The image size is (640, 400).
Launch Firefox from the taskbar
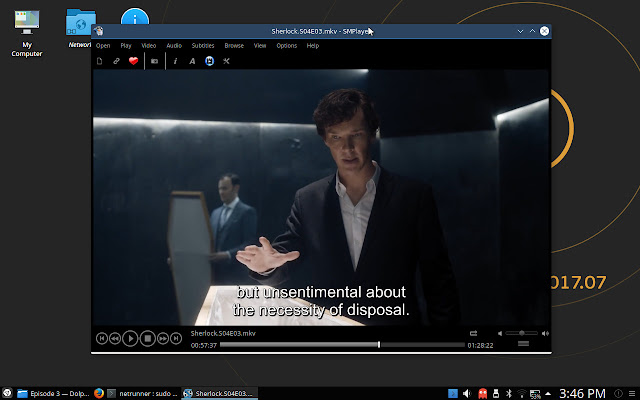[99, 393]
